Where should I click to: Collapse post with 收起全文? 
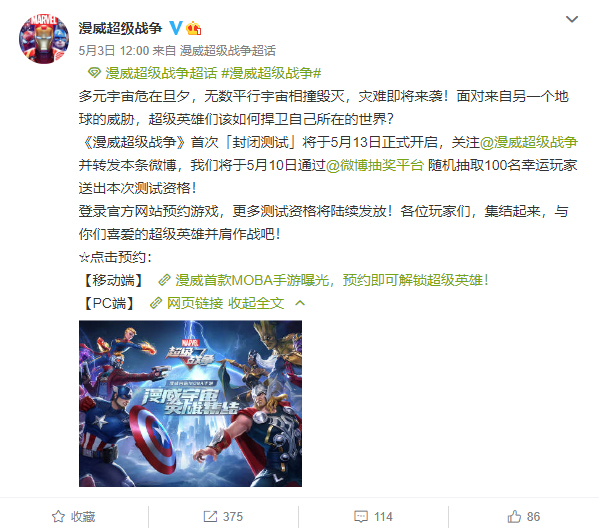tap(256, 303)
